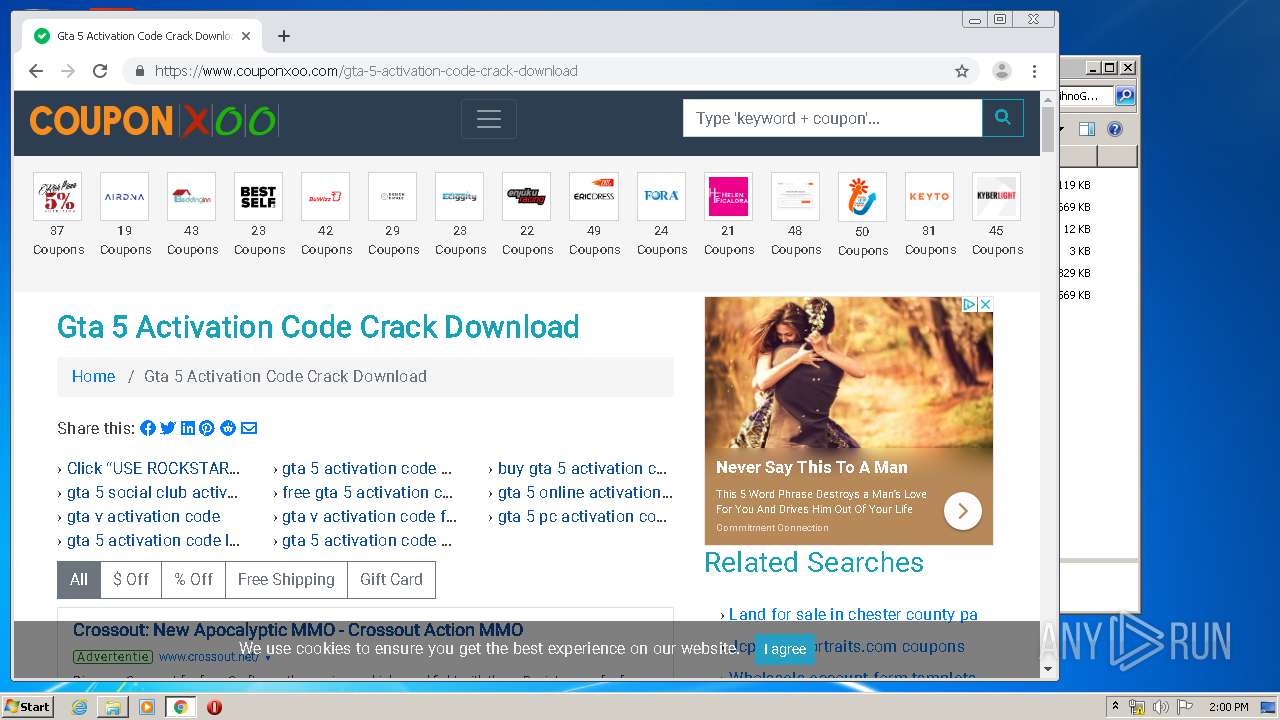Expand the hamburger navigation menu
The height and width of the screenshot is (720, 1280).
pyautogui.click(x=489, y=119)
